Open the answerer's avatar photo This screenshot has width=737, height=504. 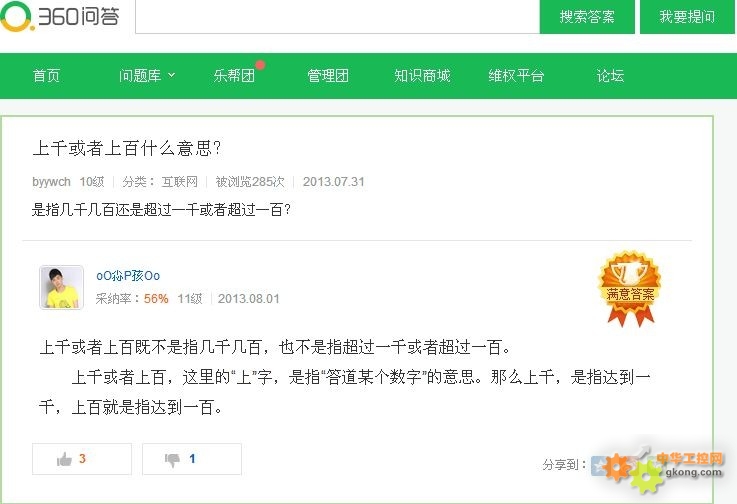[x=62, y=287]
